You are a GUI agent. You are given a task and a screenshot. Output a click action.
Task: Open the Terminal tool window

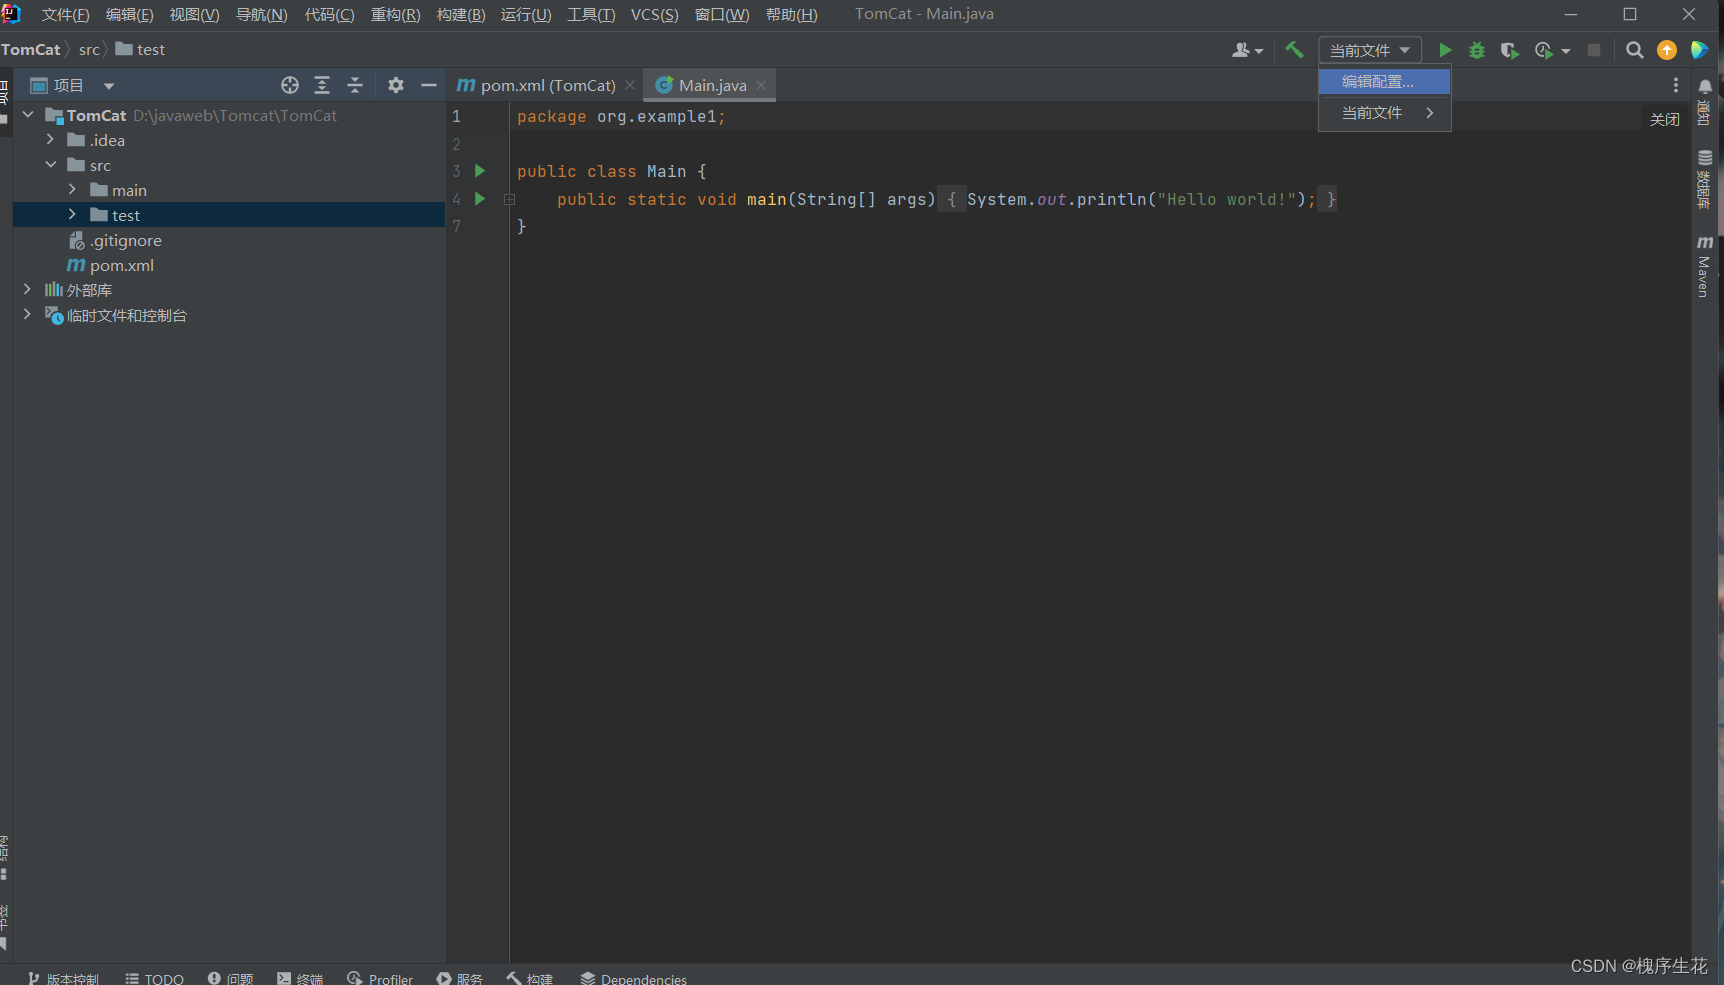300,978
